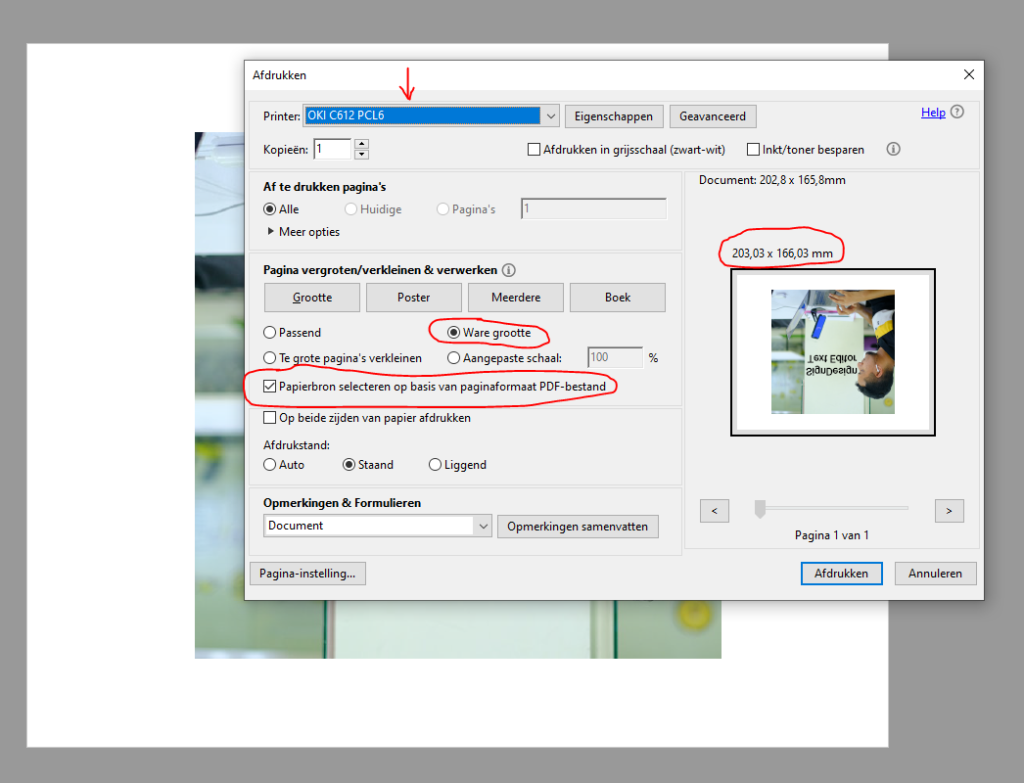Open printer Eigenschappen
The image size is (1024, 783).
tap(614, 116)
